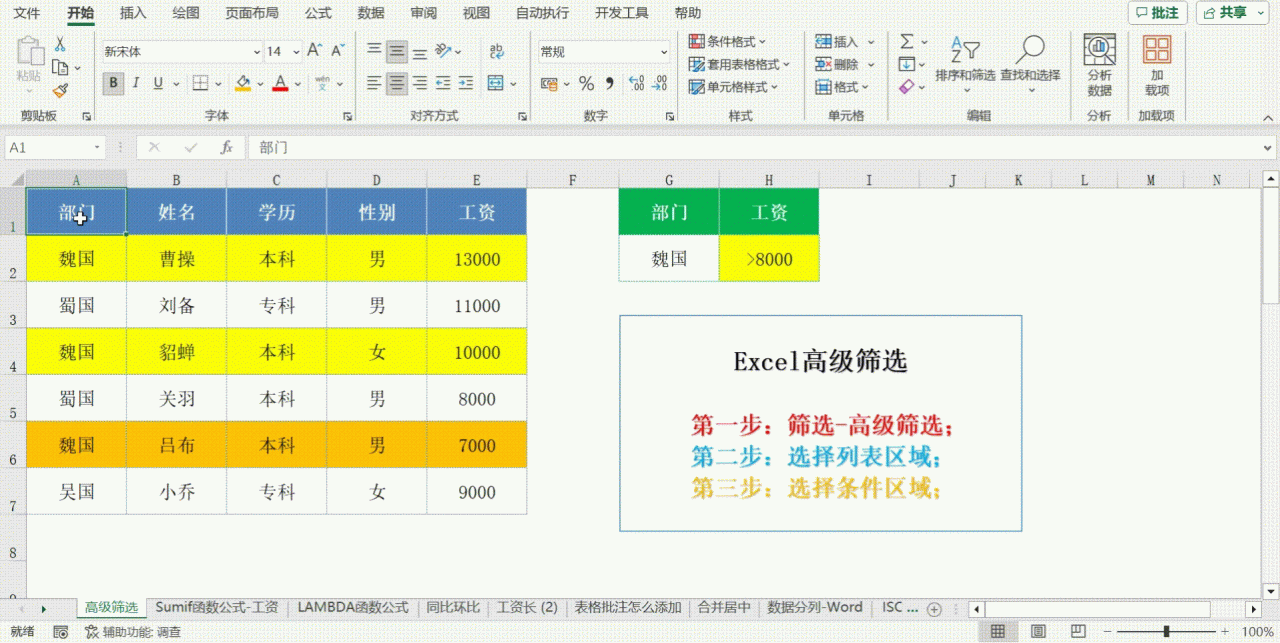Click fill color yellow paint bucket

click(x=243, y=83)
